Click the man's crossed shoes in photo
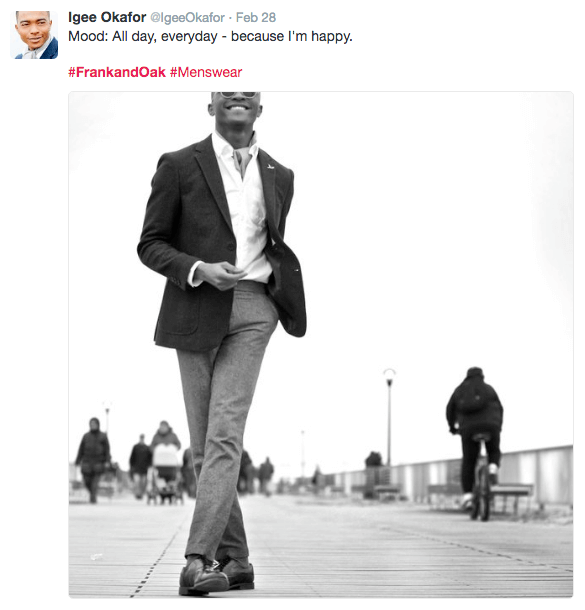Screen dimensions: 585x610 (x=216, y=575)
